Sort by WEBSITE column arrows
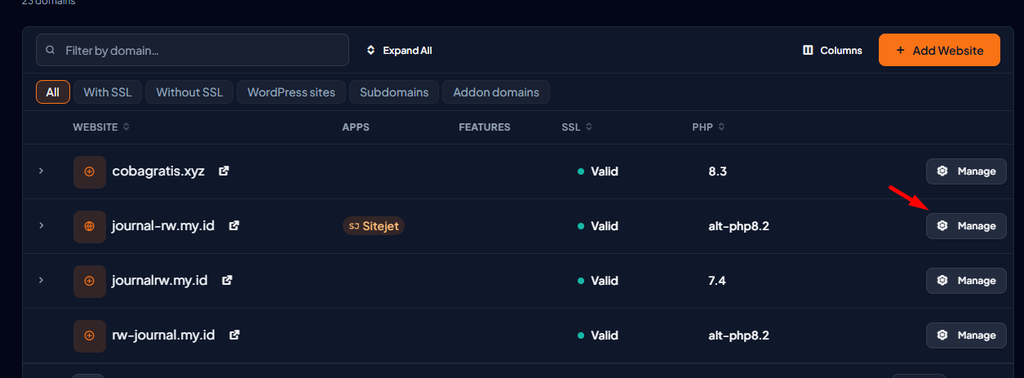The image size is (1024, 378). (x=126, y=127)
